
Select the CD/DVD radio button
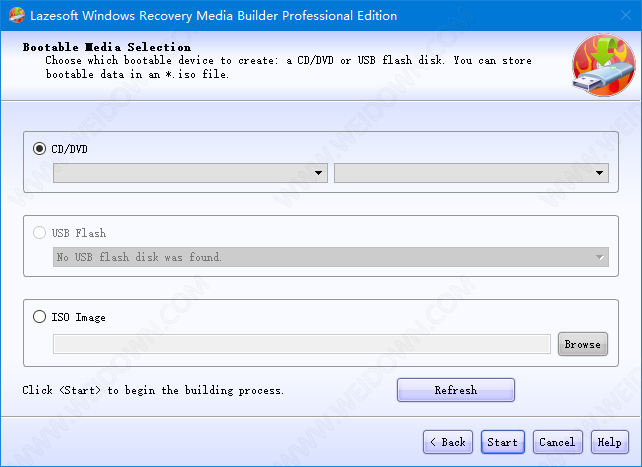pos(39,149)
